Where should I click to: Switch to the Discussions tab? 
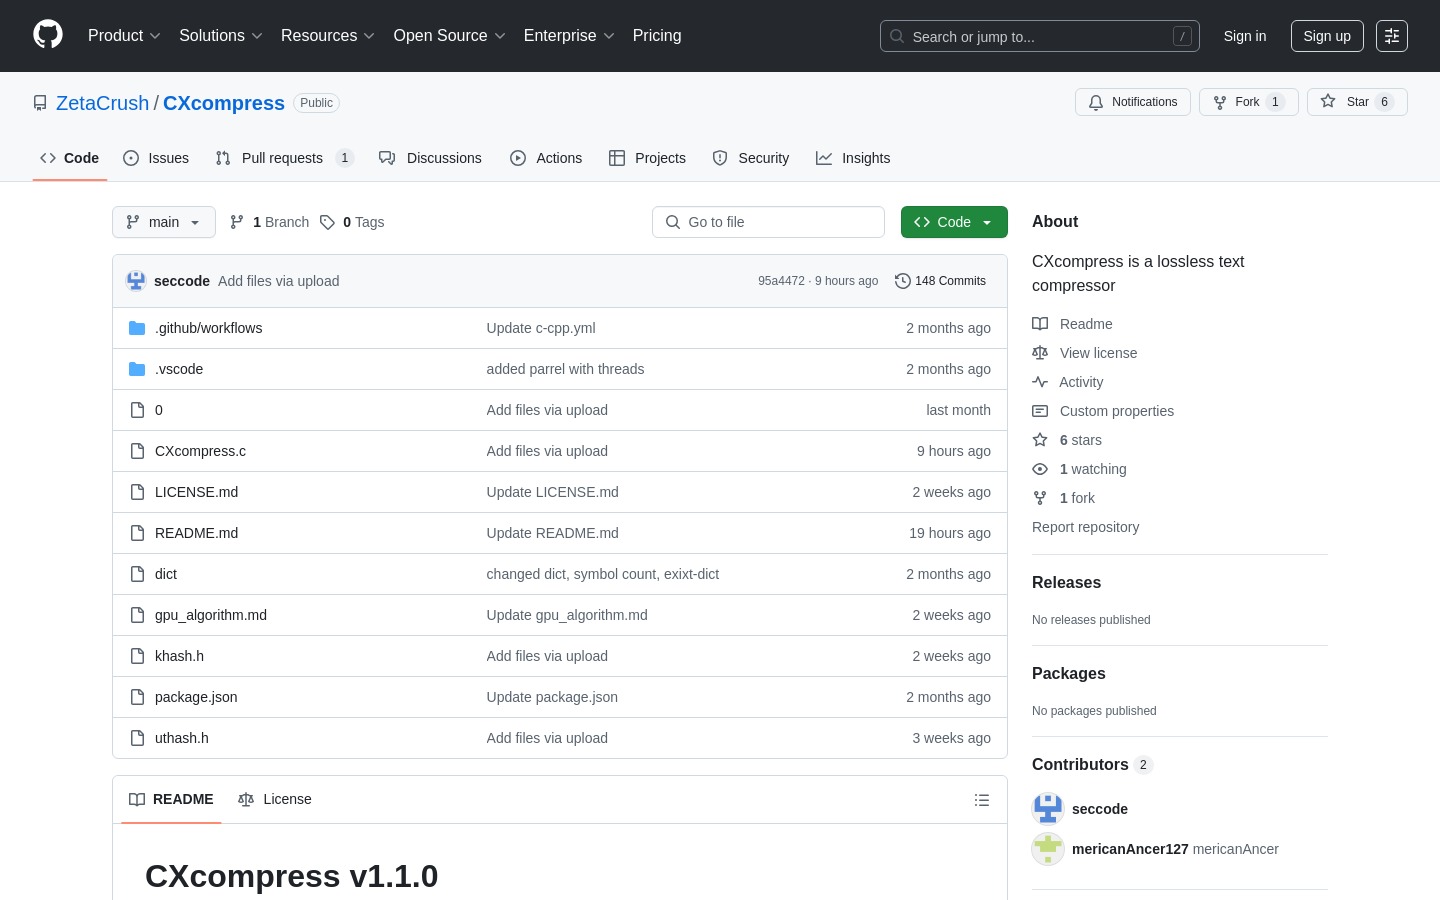point(431,158)
